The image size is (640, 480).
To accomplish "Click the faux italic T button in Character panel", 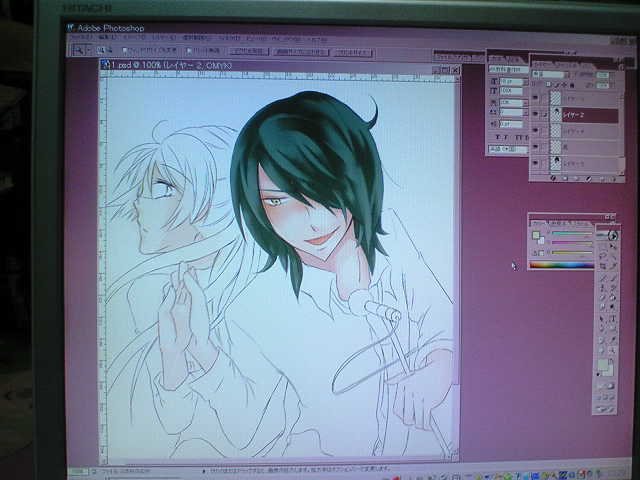I will (506, 137).
